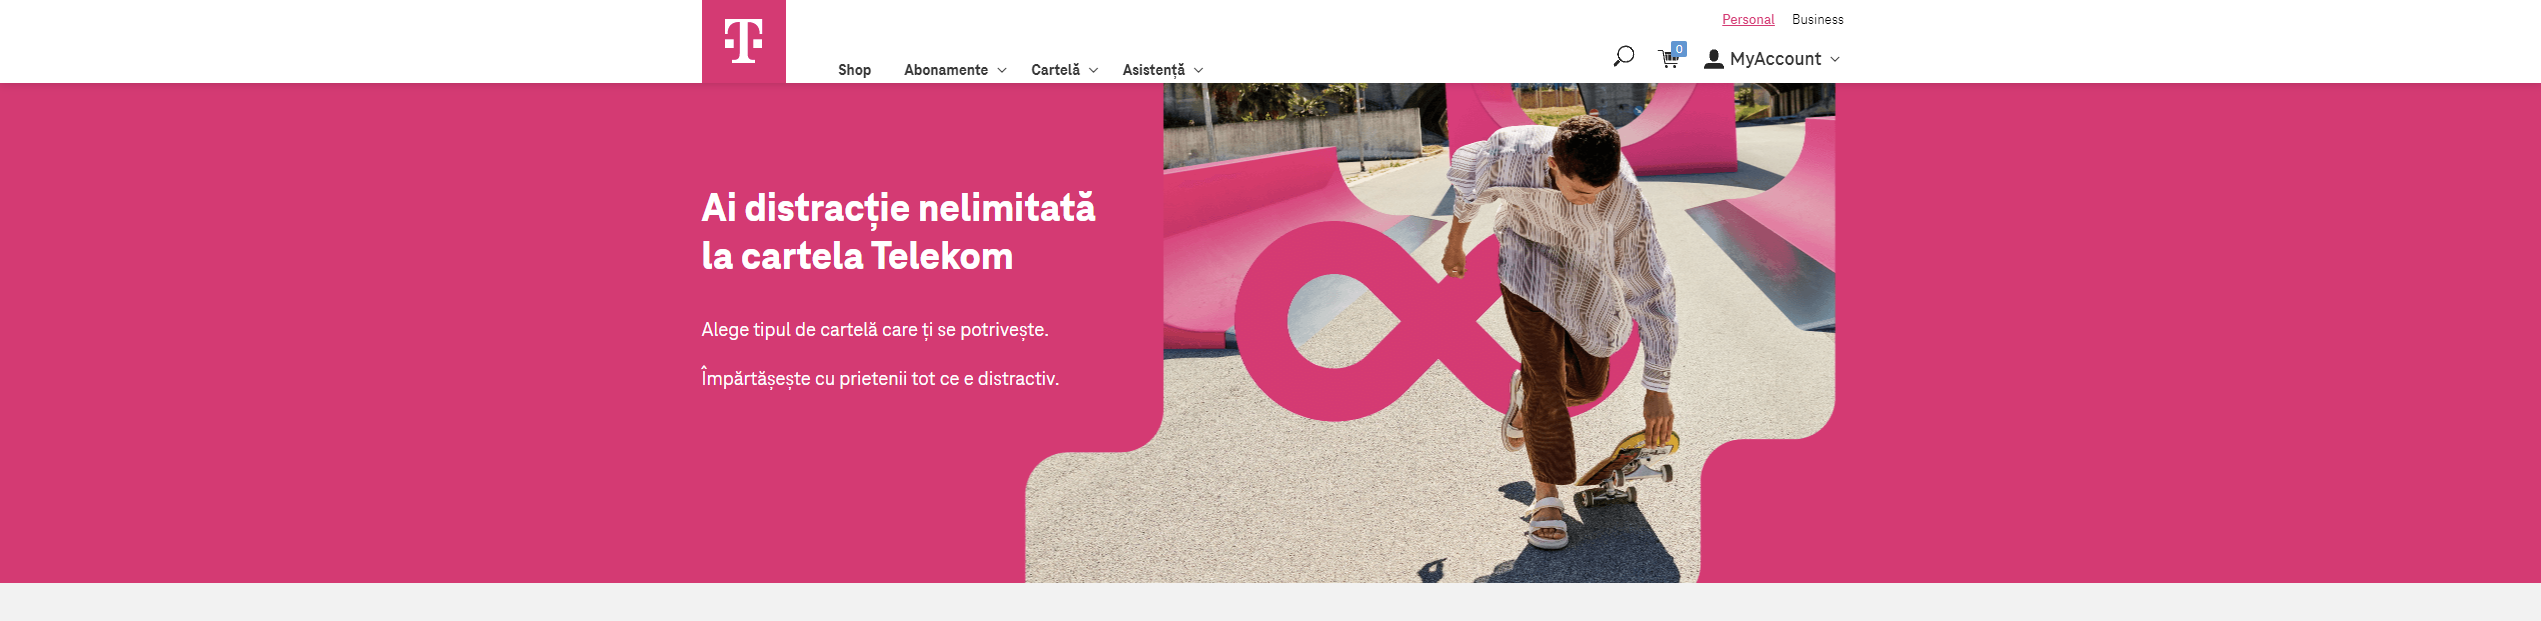Click the user silhouette account icon
The width and height of the screenshot is (2541, 621).
(x=1714, y=59)
